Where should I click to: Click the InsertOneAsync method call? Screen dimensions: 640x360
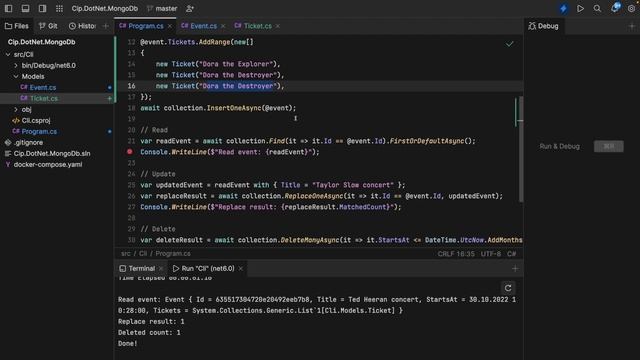(x=233, y=108)
